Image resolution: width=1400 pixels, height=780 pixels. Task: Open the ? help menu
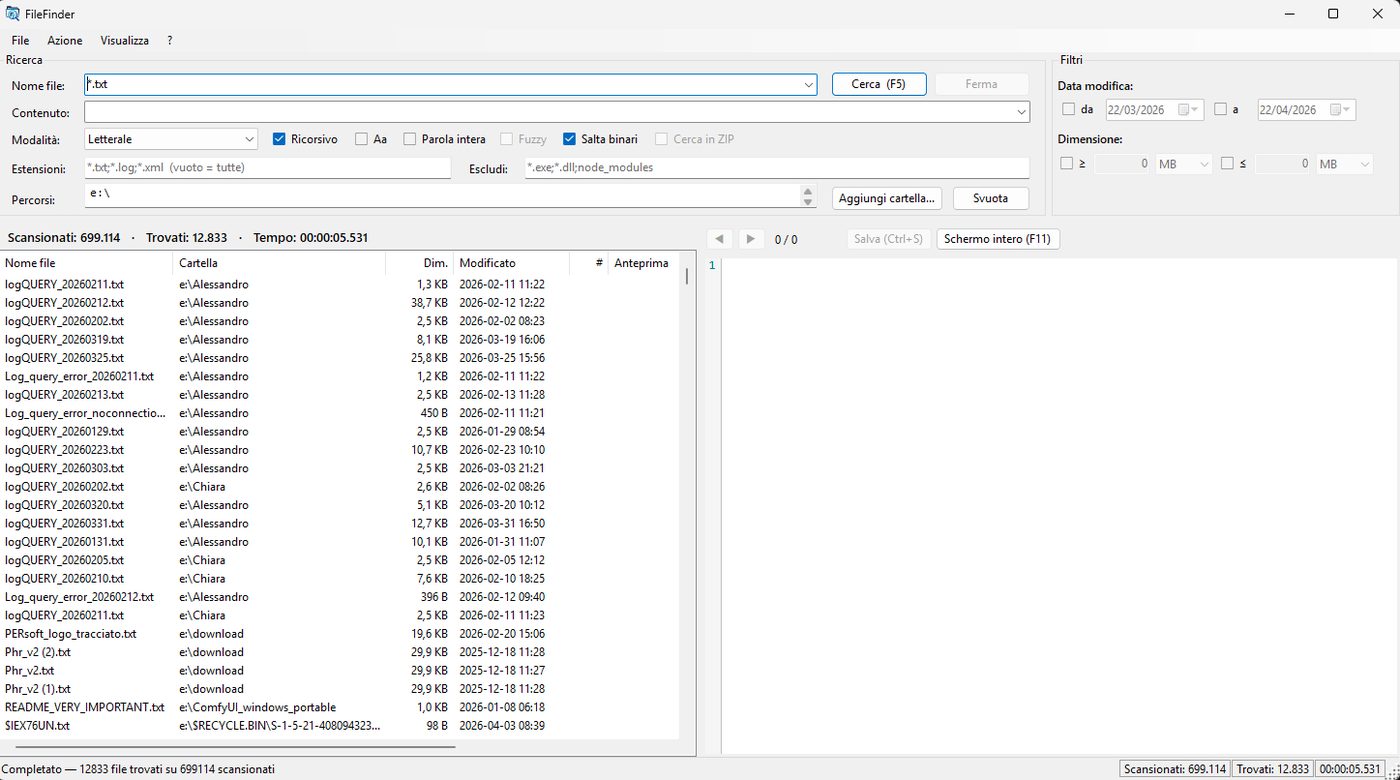point(170,41)
